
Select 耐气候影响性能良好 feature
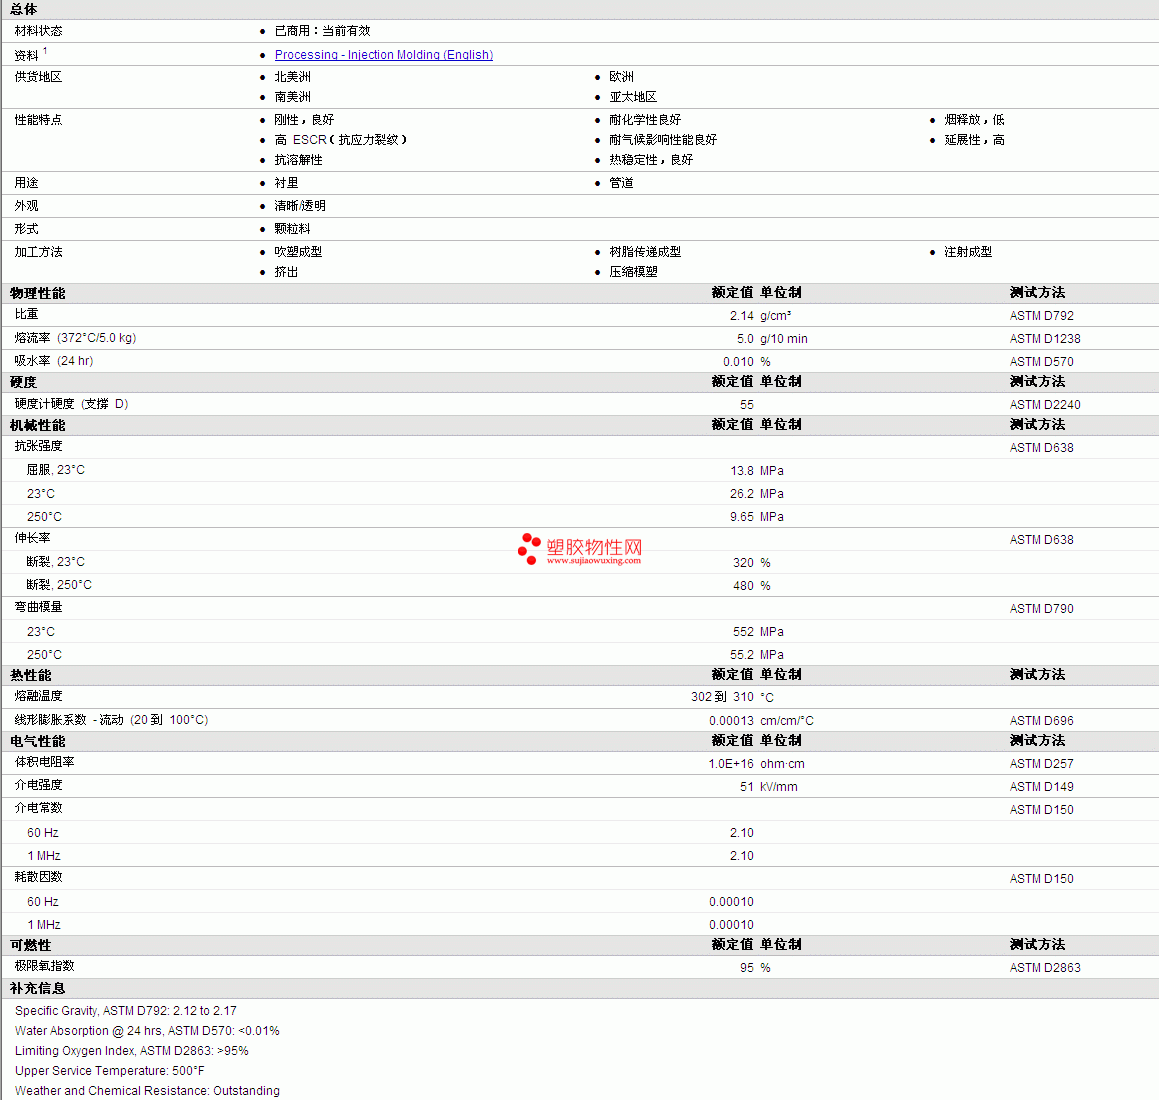coord(663,140)
